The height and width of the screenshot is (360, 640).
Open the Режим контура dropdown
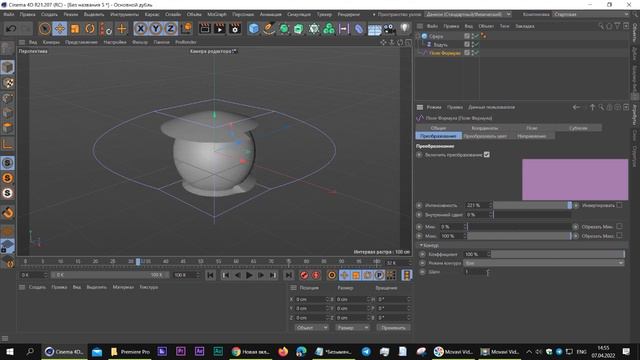point(544,263)
